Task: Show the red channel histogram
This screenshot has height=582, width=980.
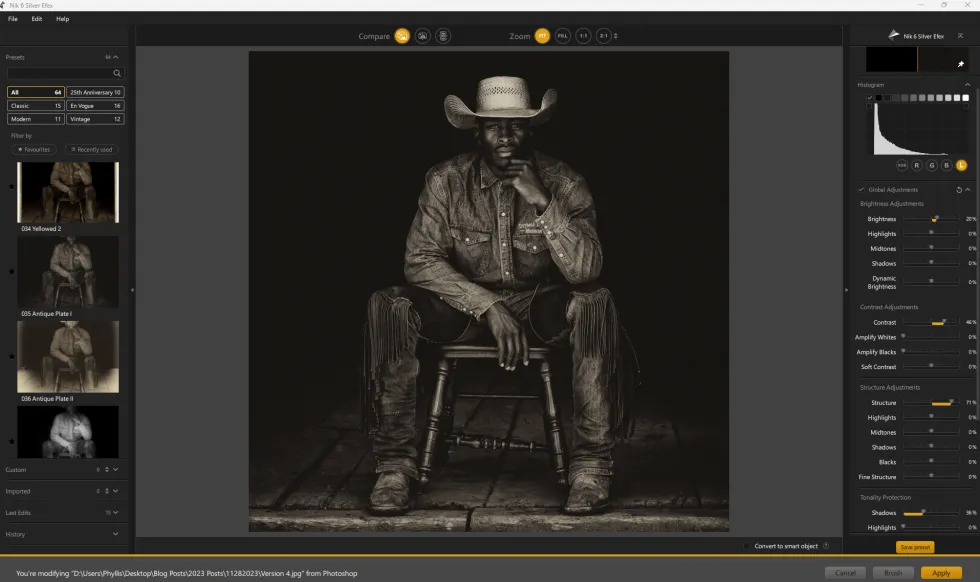Action: [x=917, y=164]
